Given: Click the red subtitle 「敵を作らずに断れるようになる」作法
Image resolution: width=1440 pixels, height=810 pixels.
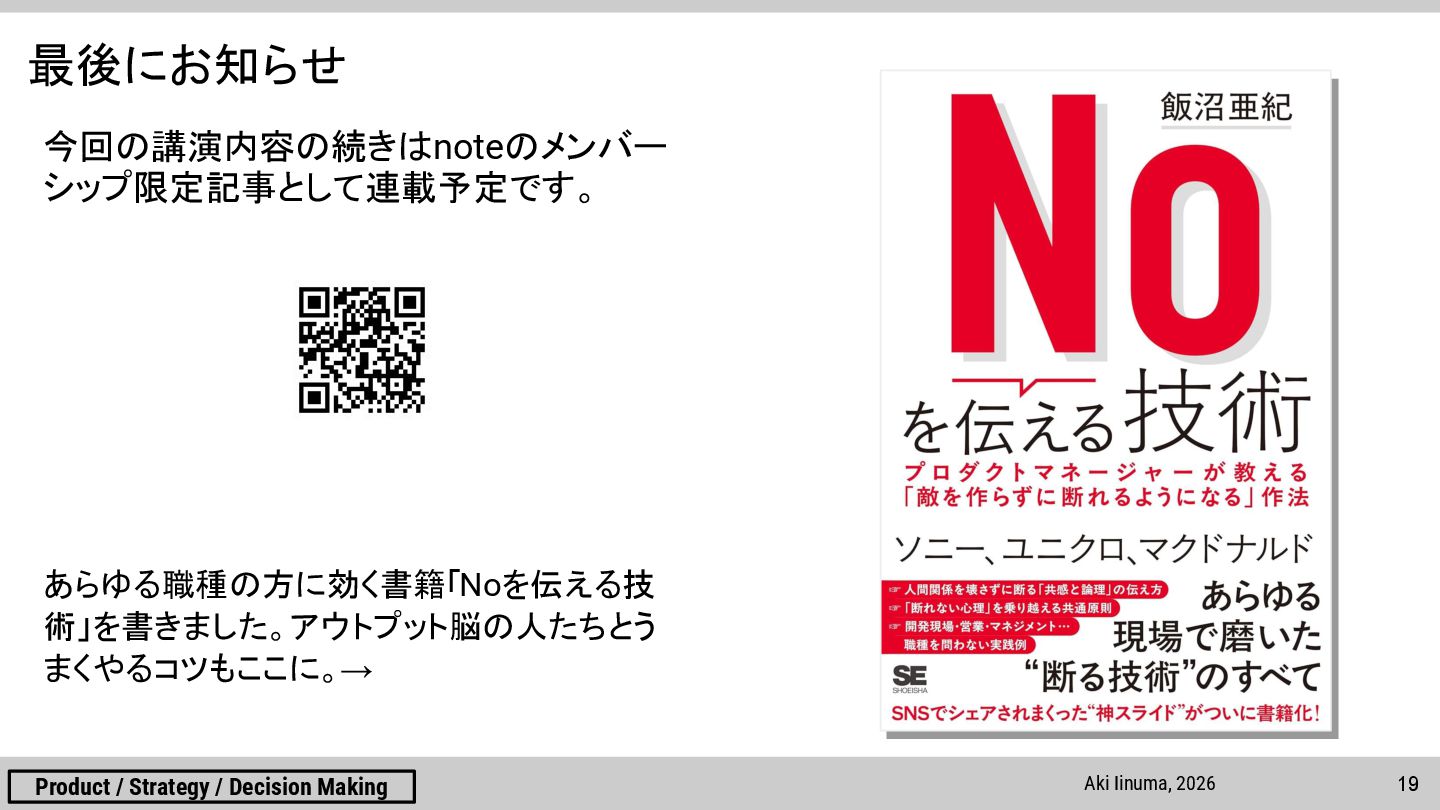Looking at the screenshot, I should pos(1105,496).
